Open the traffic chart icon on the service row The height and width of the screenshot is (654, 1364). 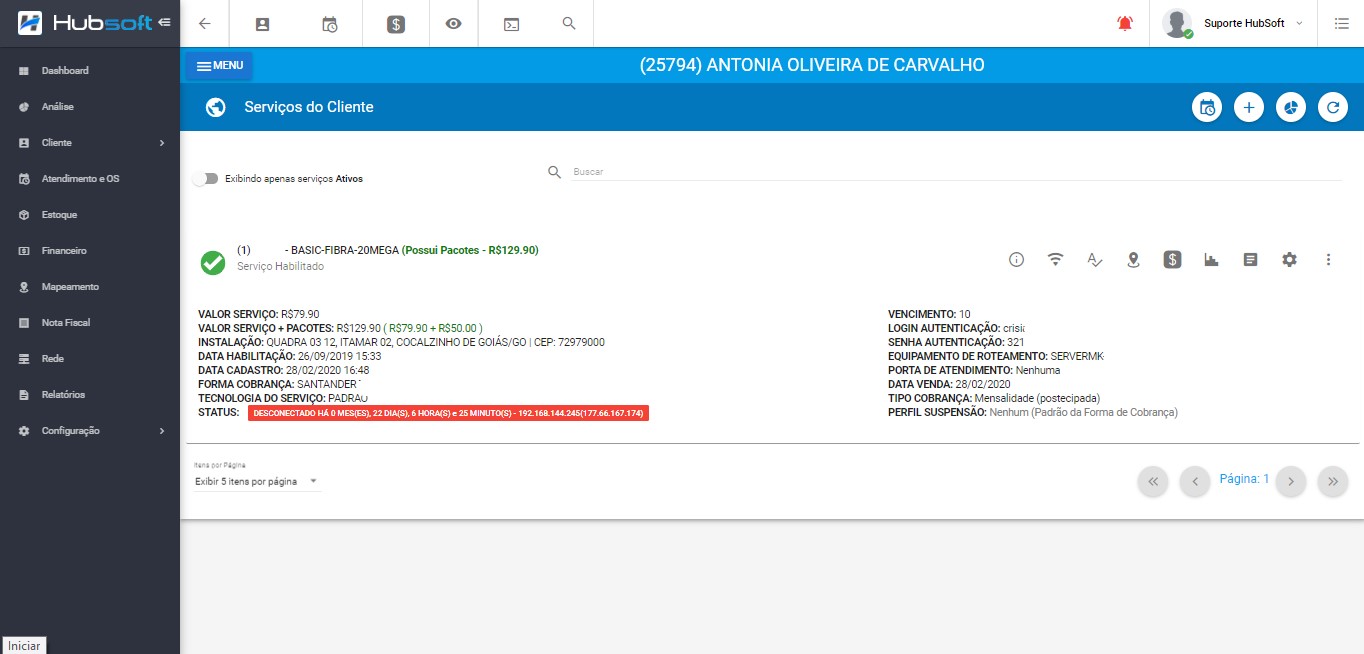coord(1211,260)
